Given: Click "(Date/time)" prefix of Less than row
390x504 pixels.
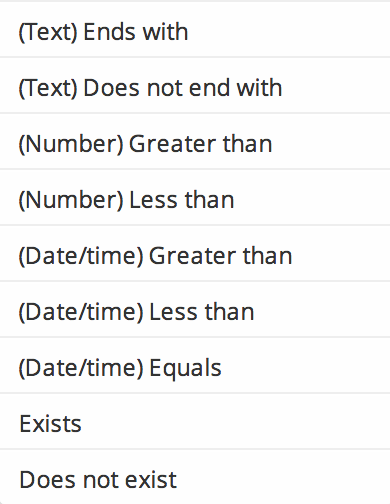Looking at the screenshot, I should coord(81,313).
